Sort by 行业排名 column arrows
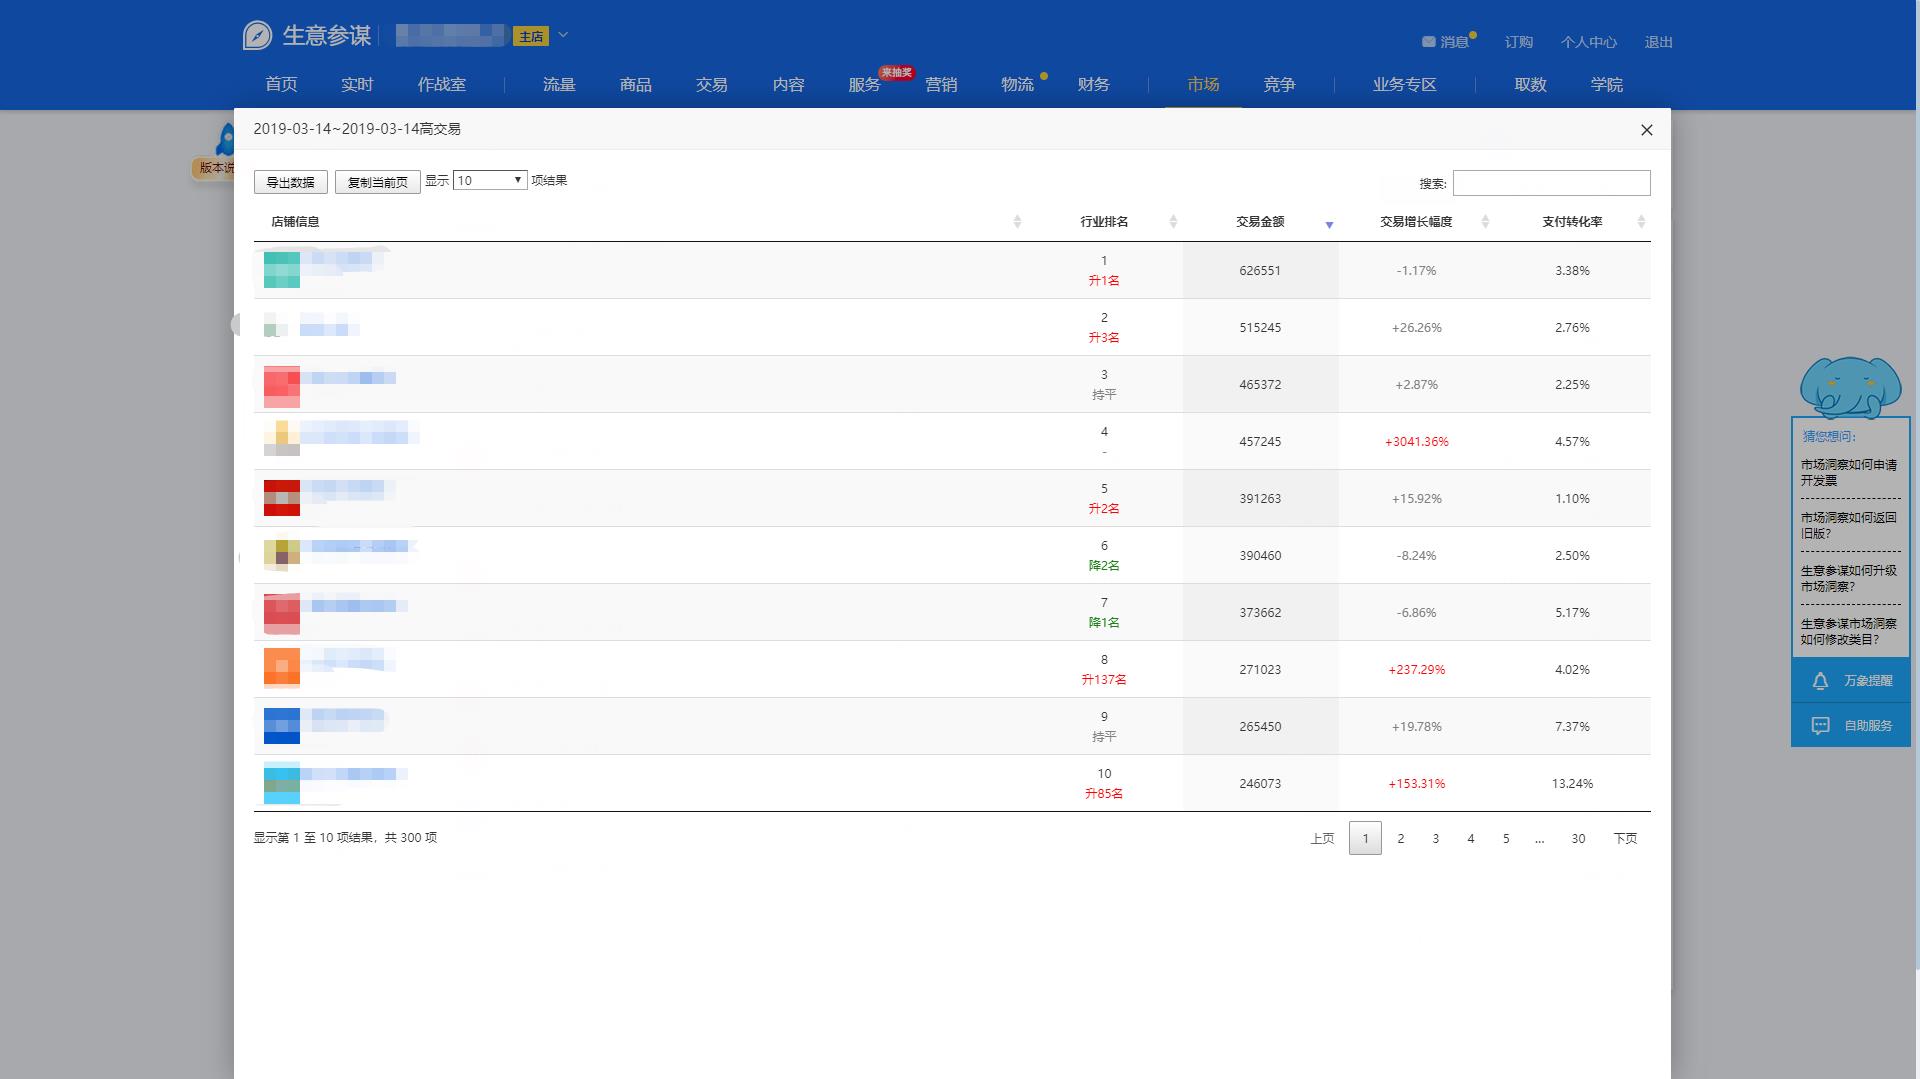Screen dimensions: 1920x1079 point(1173,222)
